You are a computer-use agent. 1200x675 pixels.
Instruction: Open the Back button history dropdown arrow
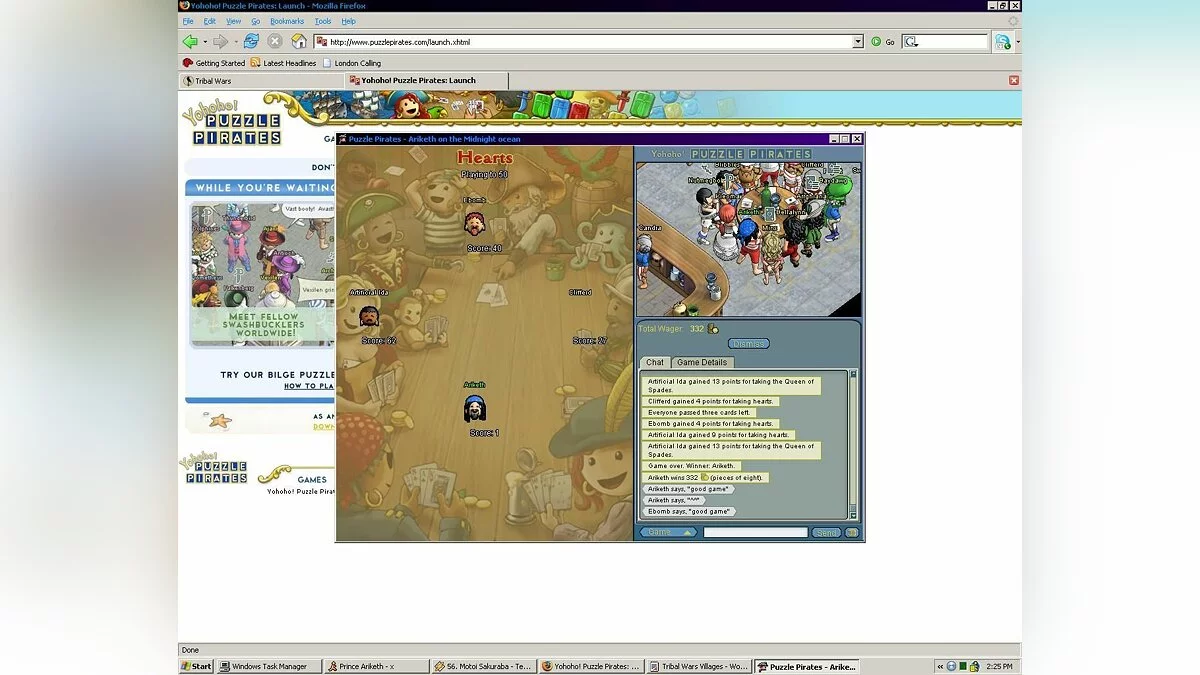[205, 42]
